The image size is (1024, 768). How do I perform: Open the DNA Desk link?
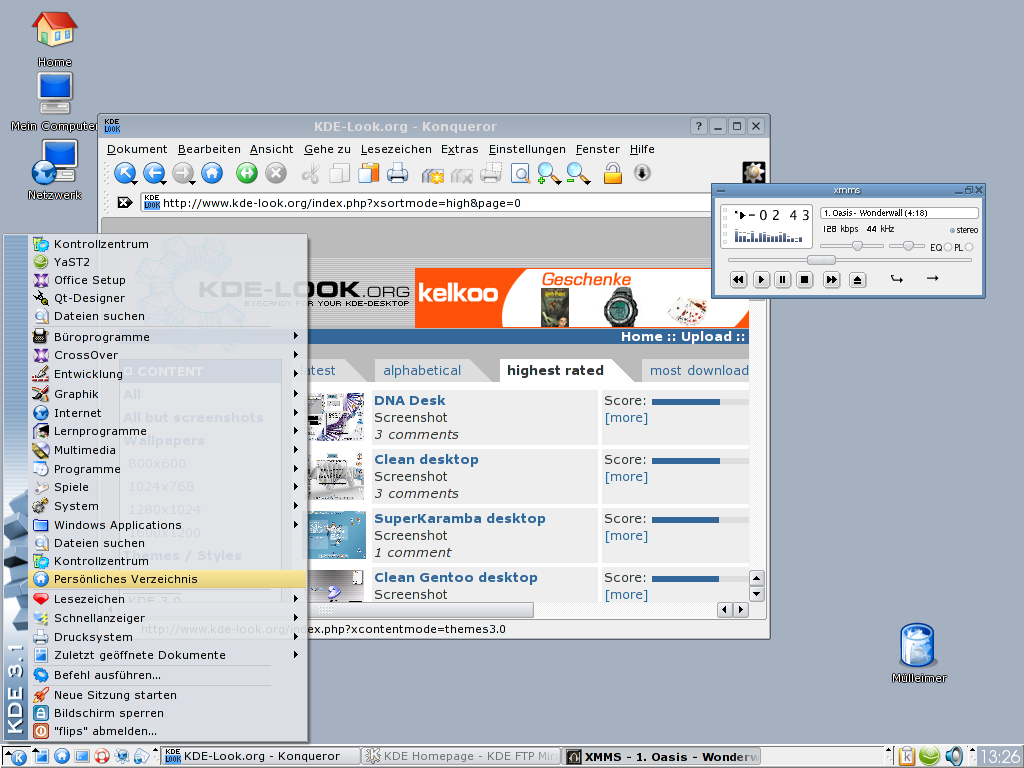[x=409, y=400]
